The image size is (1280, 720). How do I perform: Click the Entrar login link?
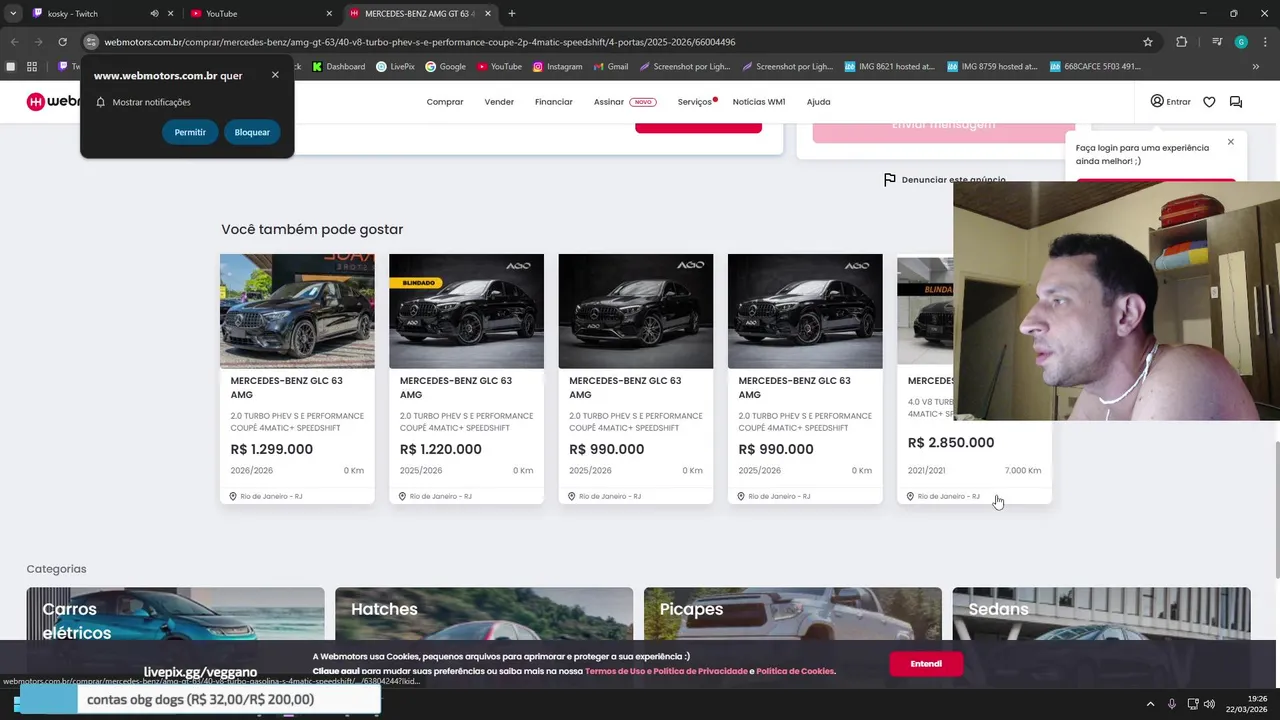[x=1170, y=101]
